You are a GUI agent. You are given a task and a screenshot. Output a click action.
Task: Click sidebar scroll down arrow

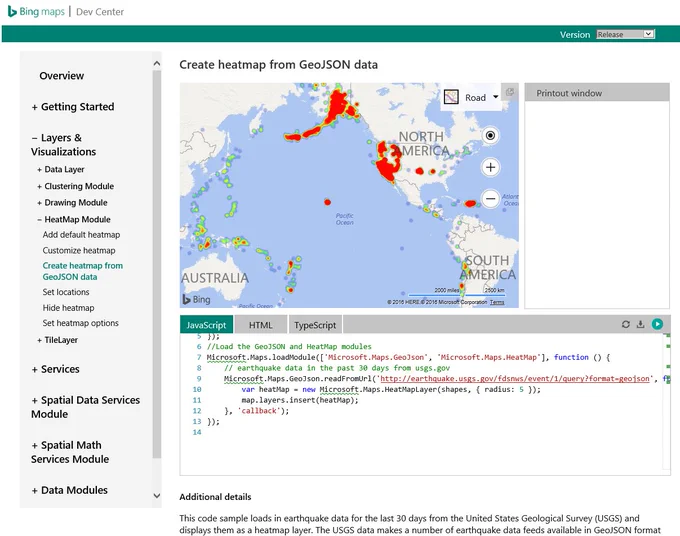click(157, 496)
